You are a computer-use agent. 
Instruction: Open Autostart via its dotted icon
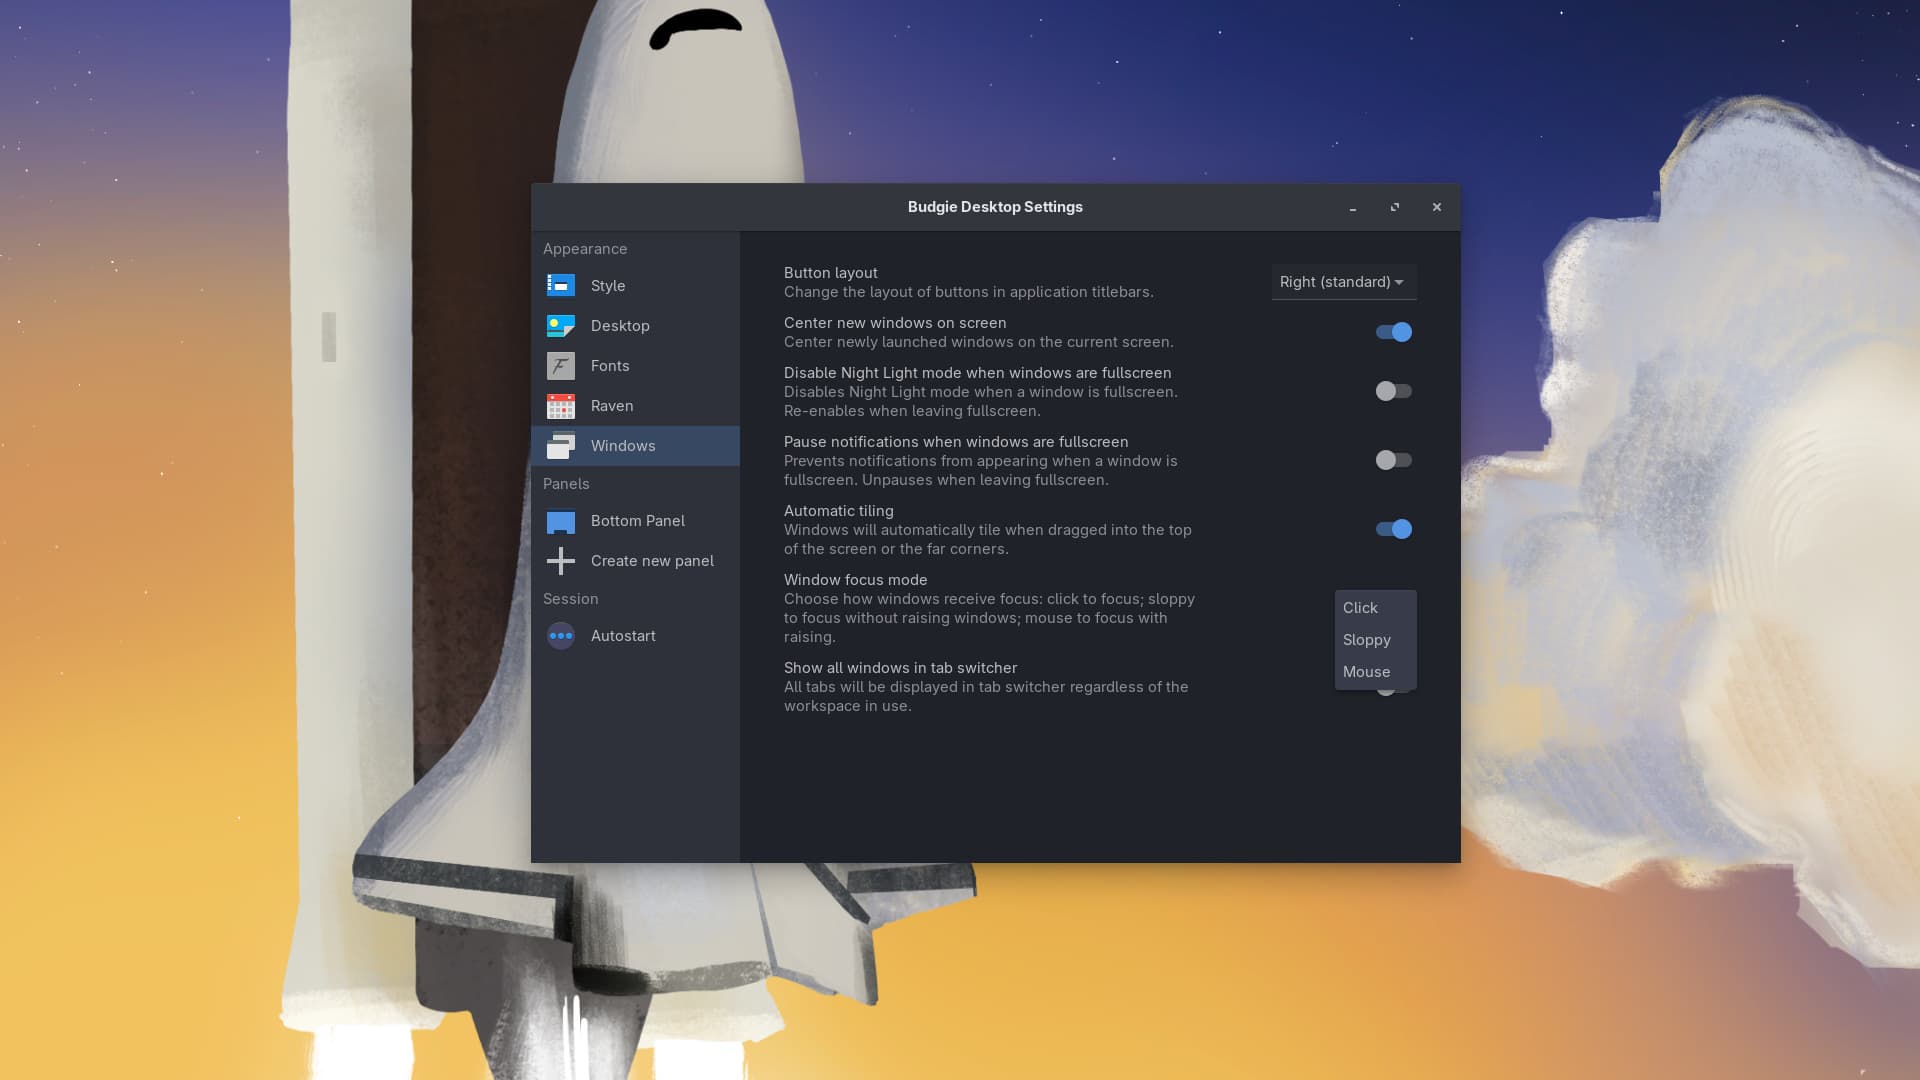560,636
